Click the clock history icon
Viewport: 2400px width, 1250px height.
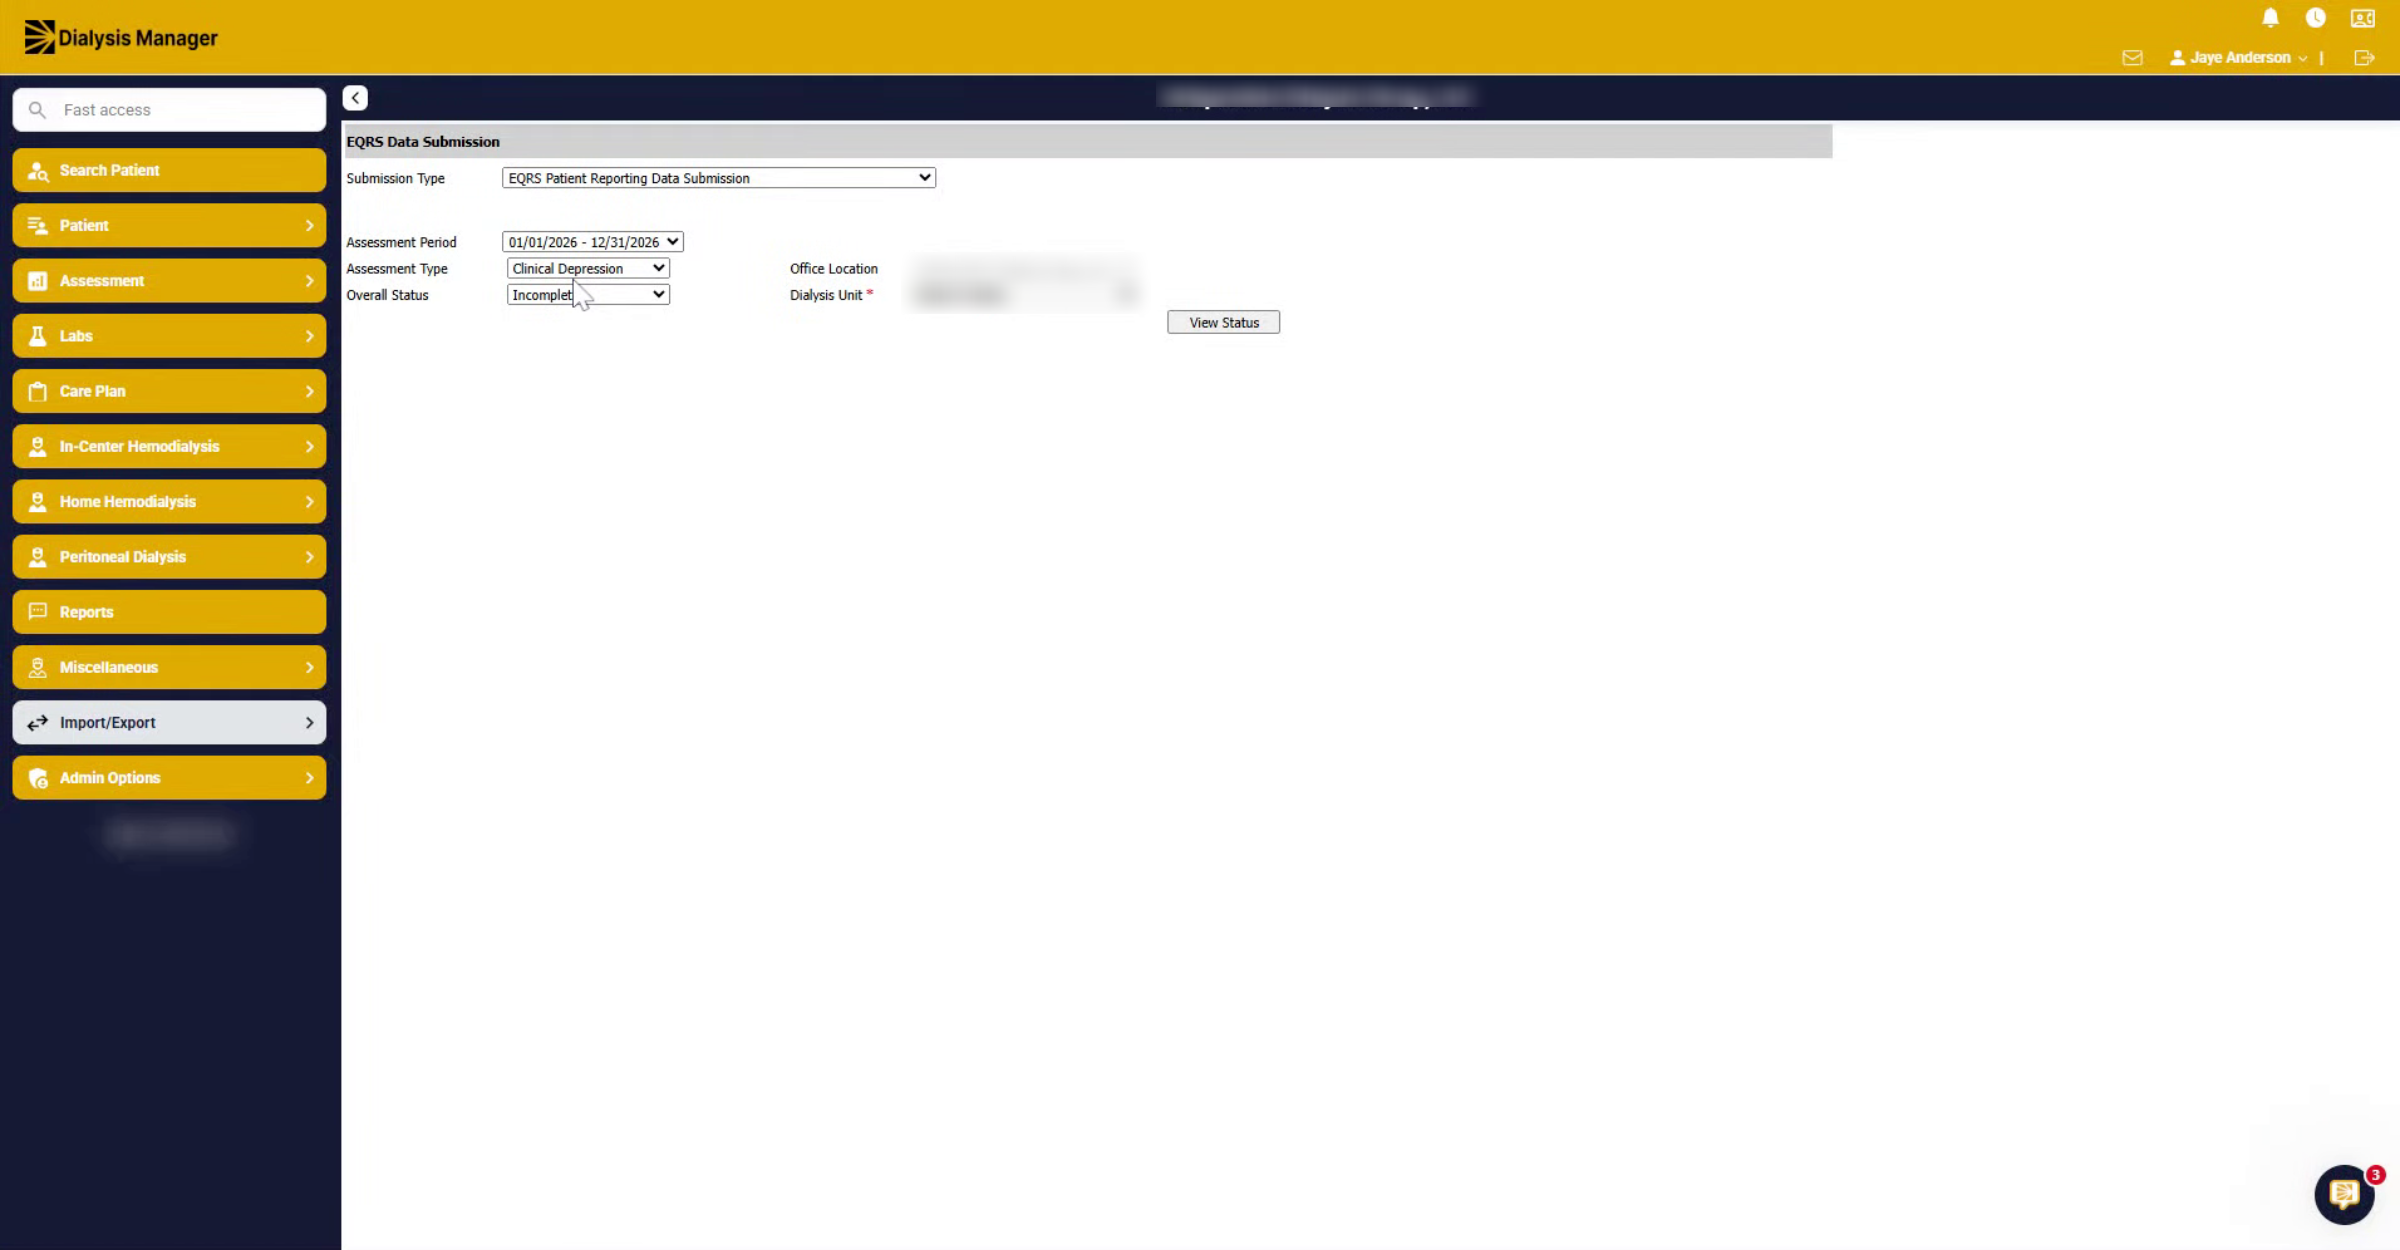coord(2315,18)
